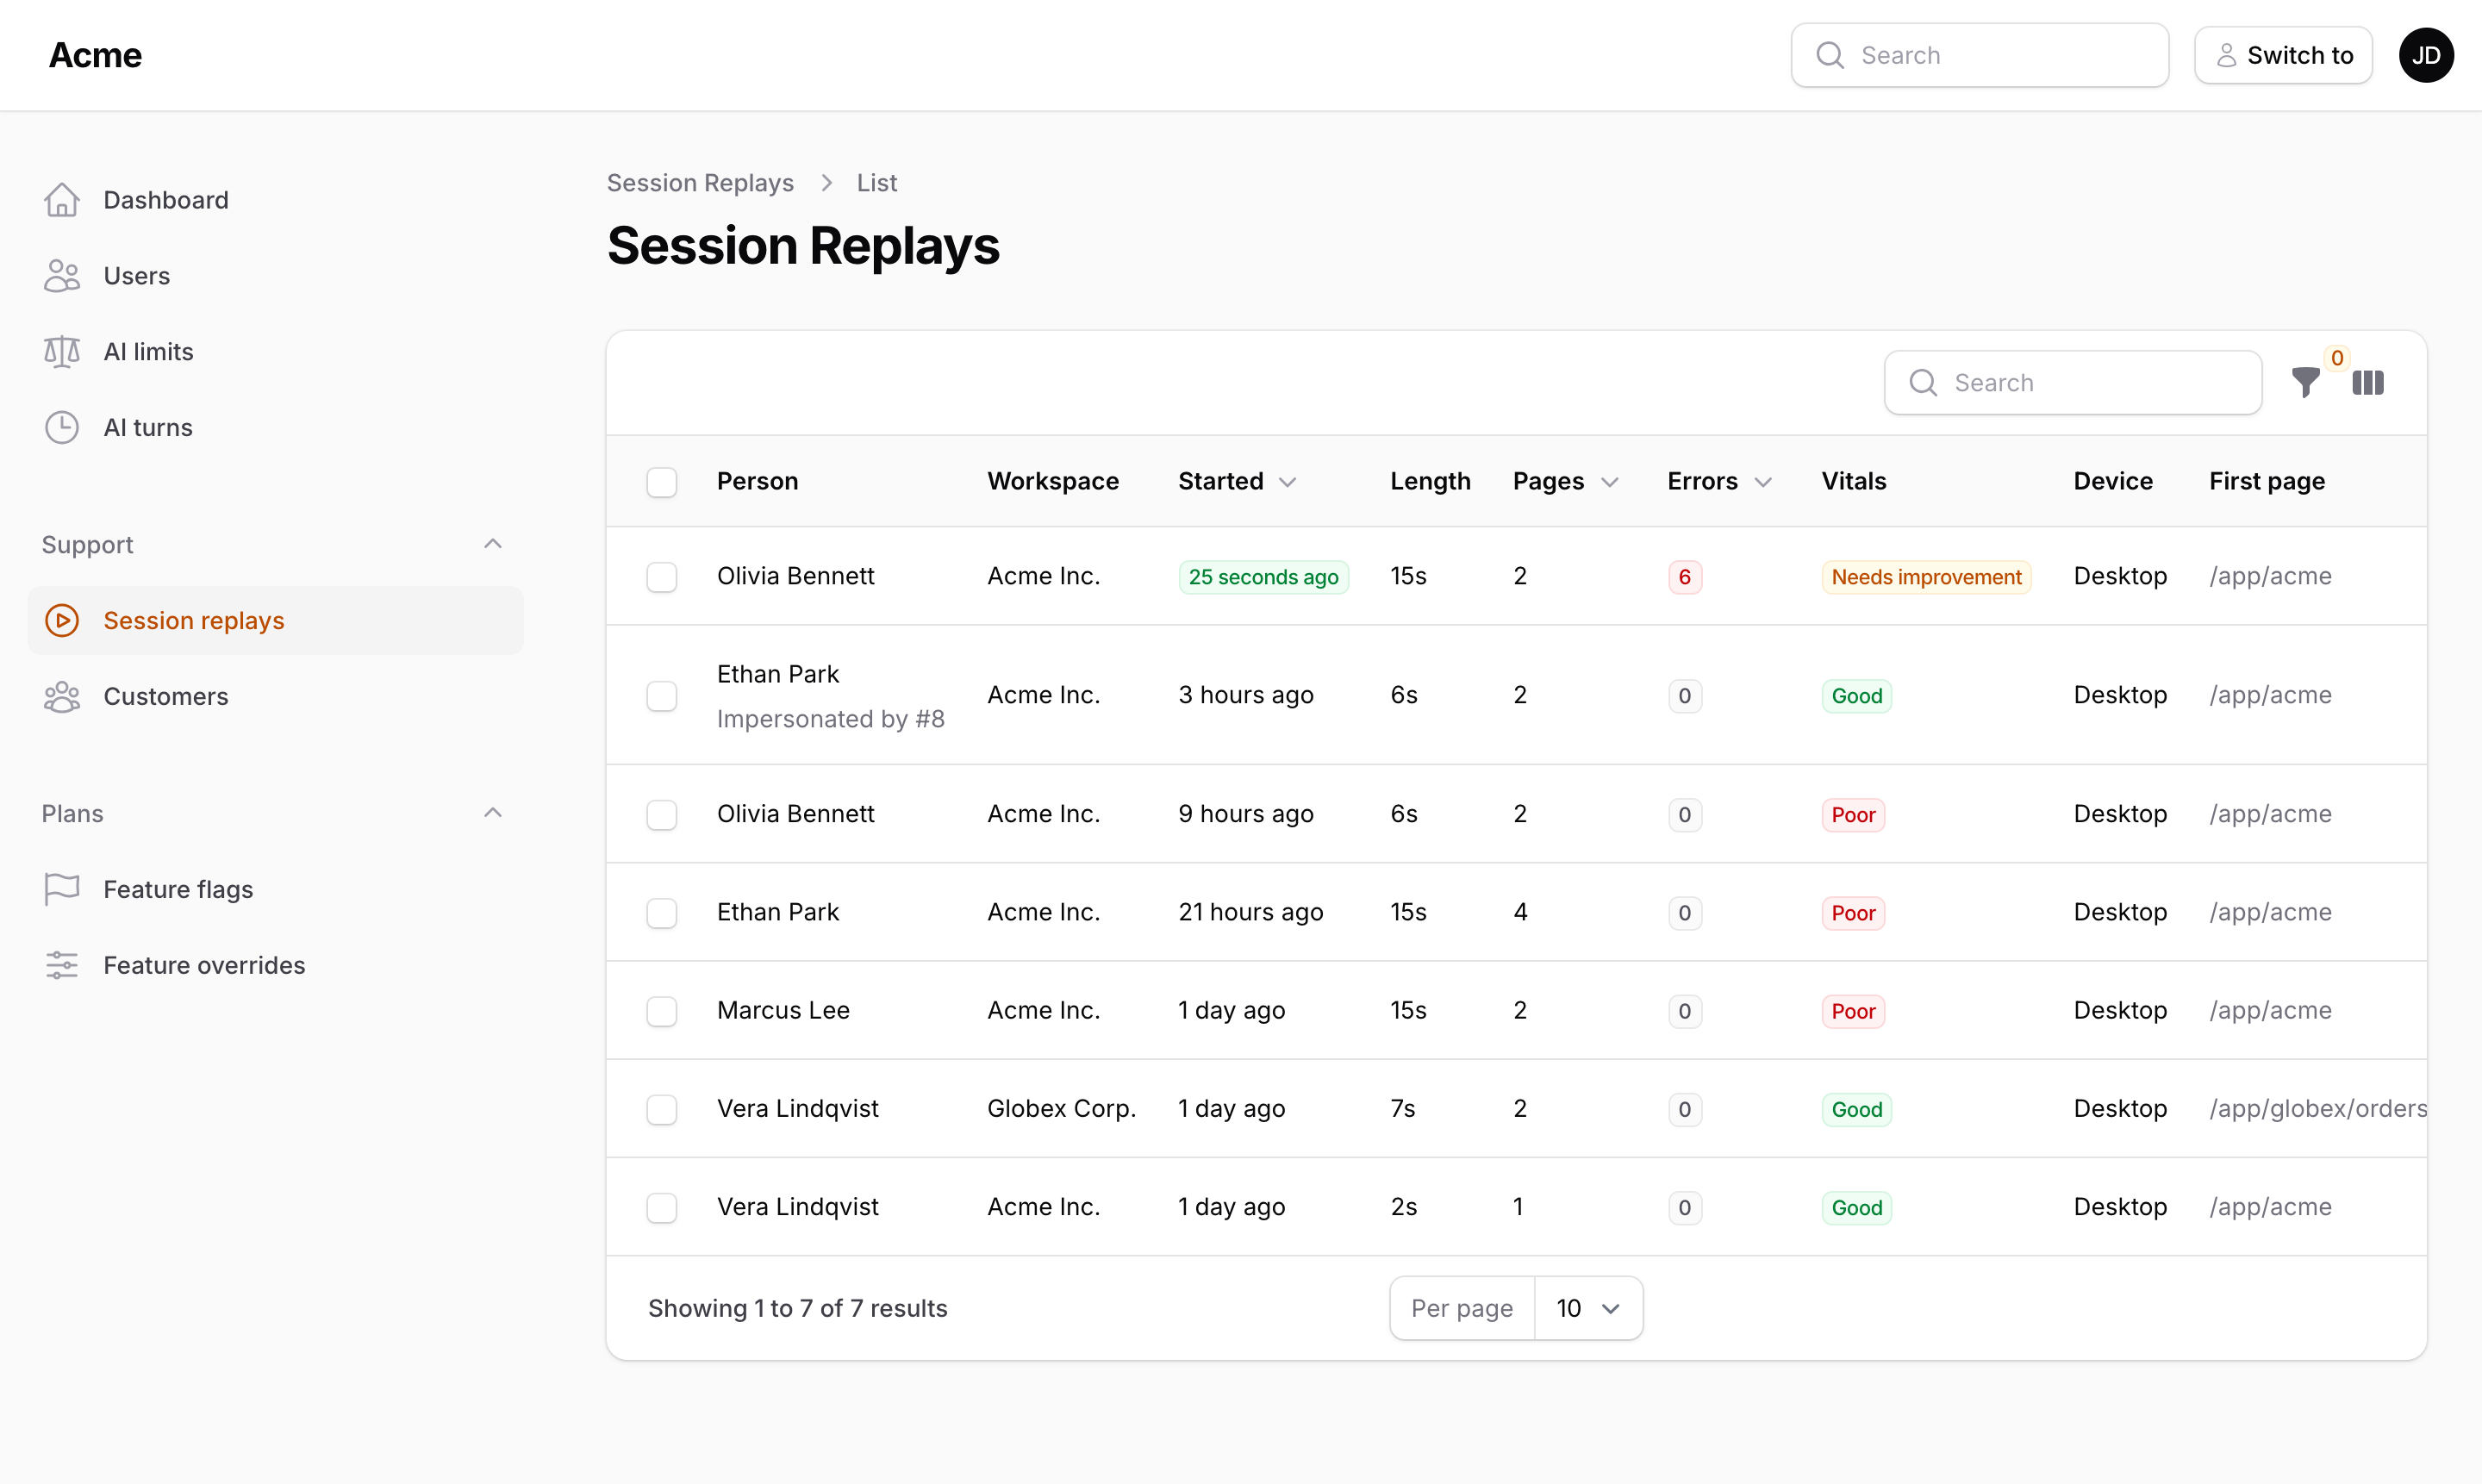Collapse the Support sidebar section
The width and height of the screenshot is (2482, 1484).
point(492,544)
